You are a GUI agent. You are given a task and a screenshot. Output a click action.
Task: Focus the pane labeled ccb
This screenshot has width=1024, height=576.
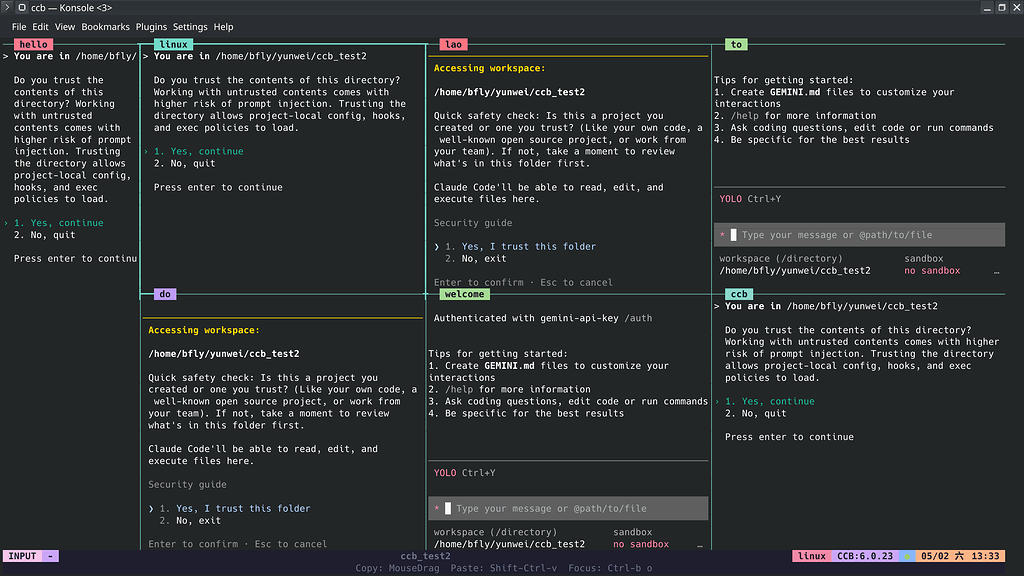point(739,294)
